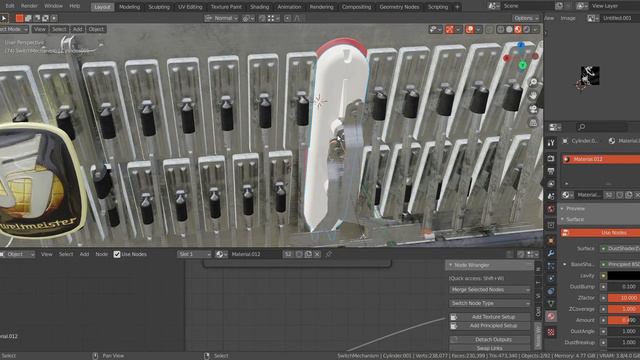This screenshot has height=360, width=640.
Task: Select the orange box-select mode icon
Action: click(19, 18)
